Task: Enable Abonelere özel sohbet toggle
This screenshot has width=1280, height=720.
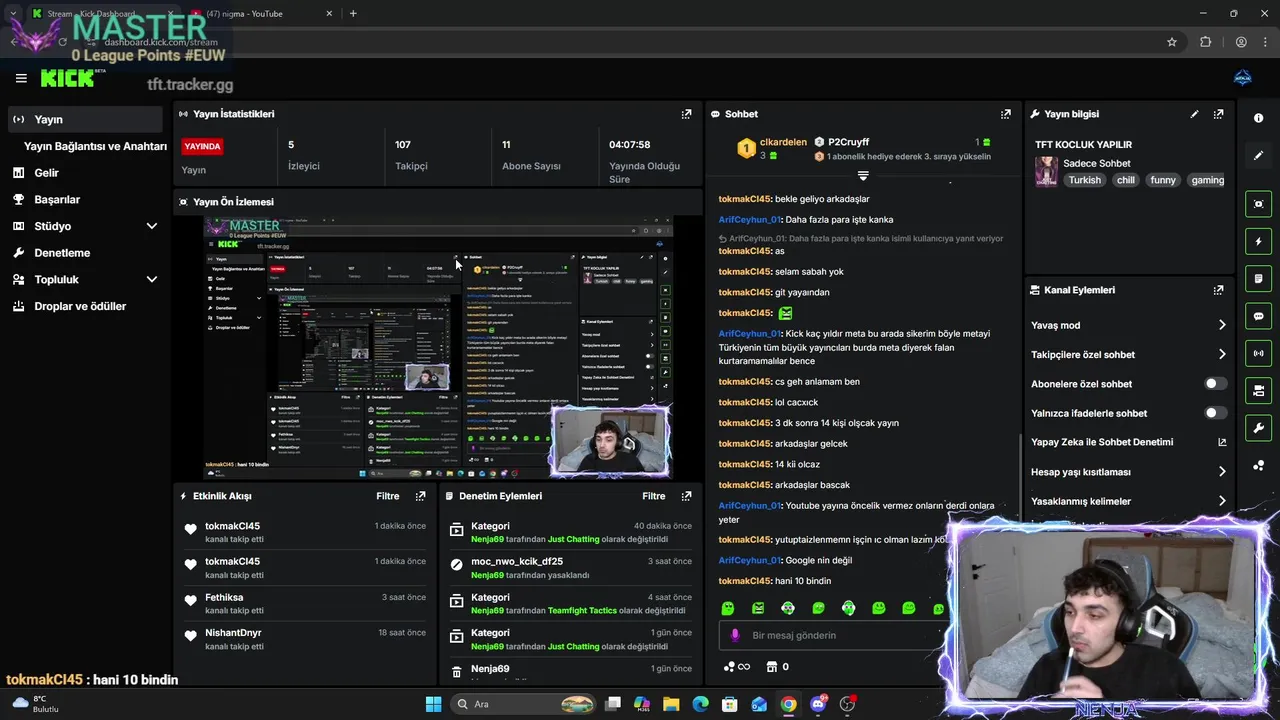Action: [1215, 384]
